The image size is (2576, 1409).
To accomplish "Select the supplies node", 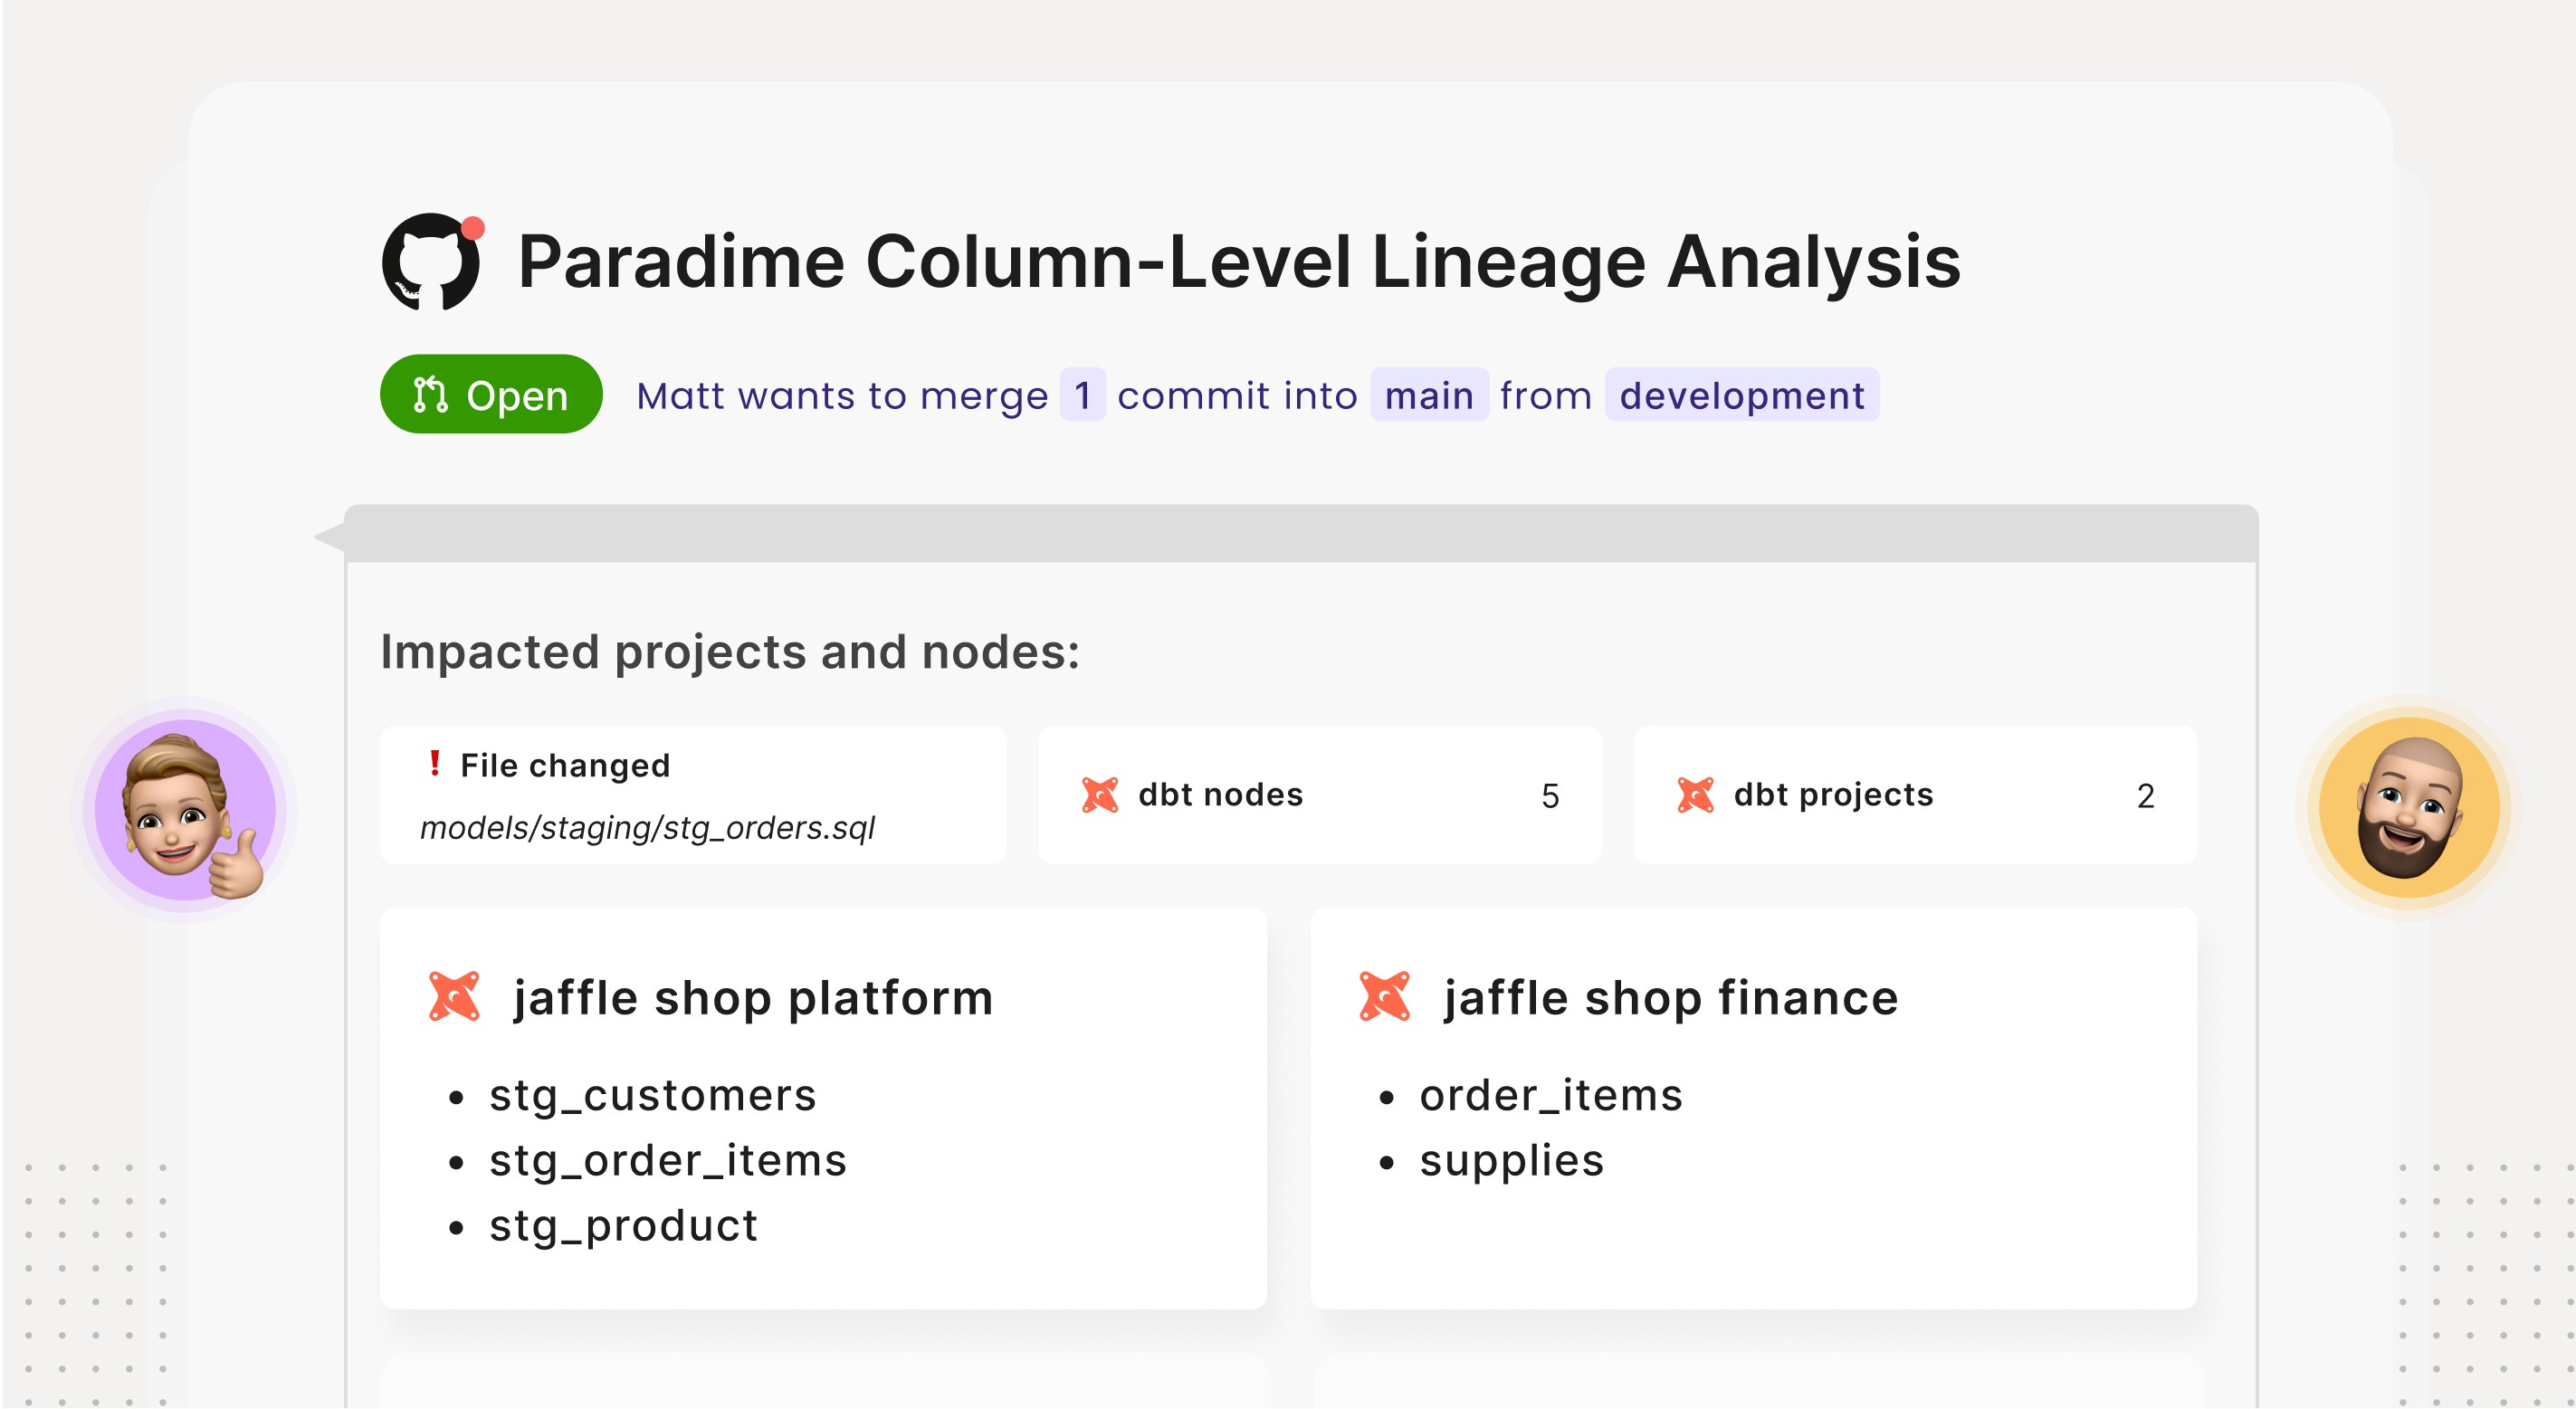I will coord(1511,1160).
